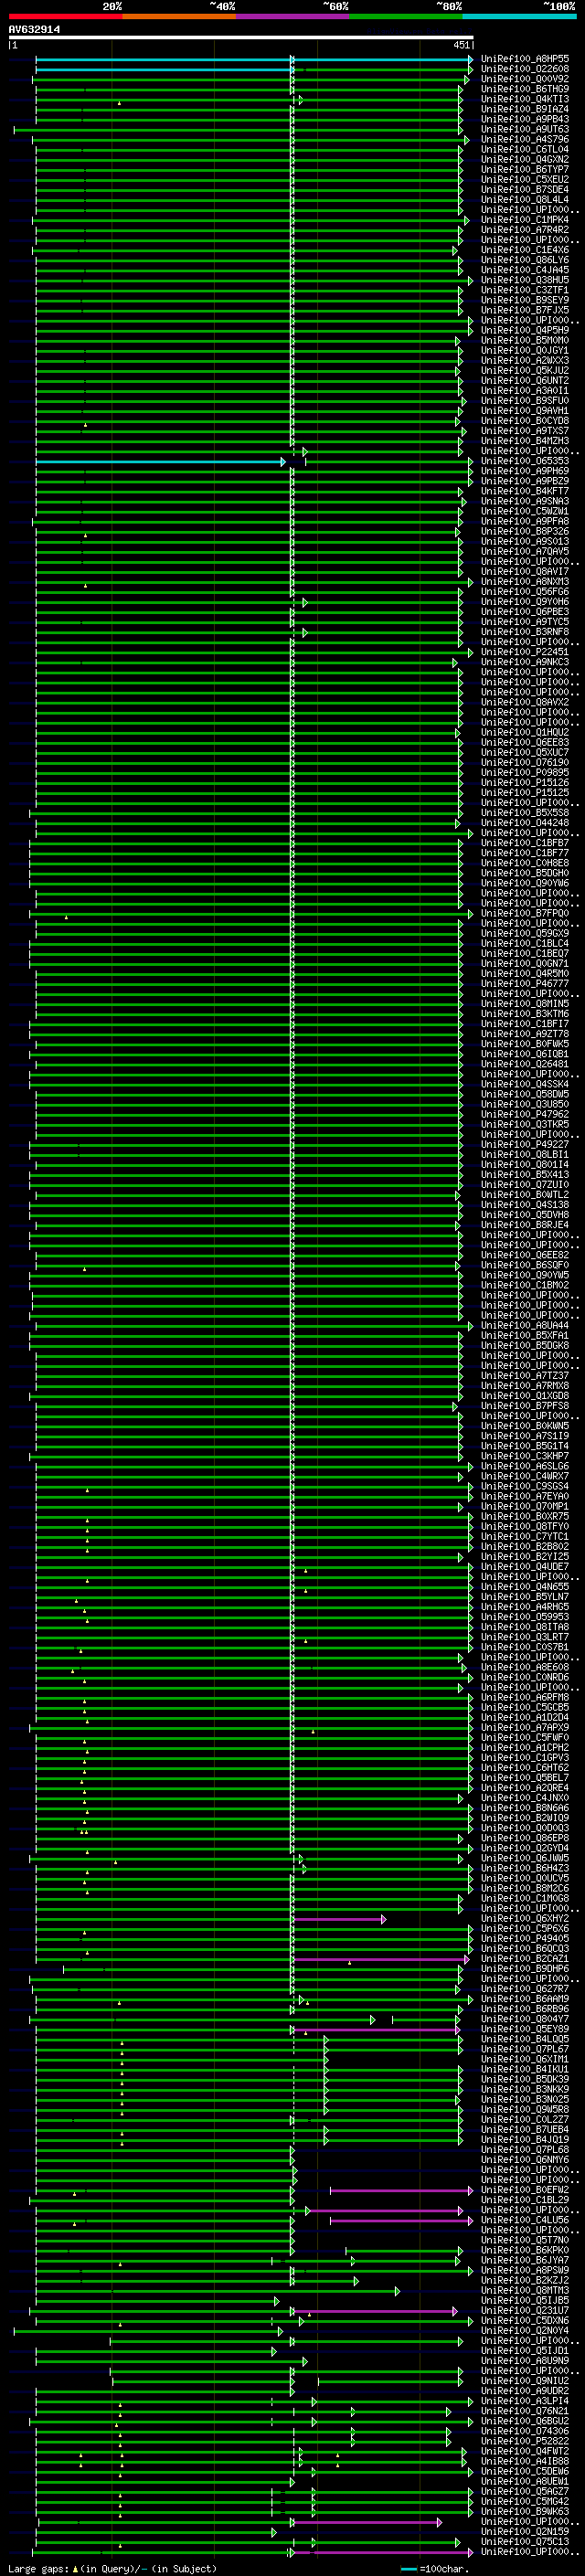Select label UniRef100_Q2N0Y4
This screenshot has height=2576, width=585.
click(525, 2330)
